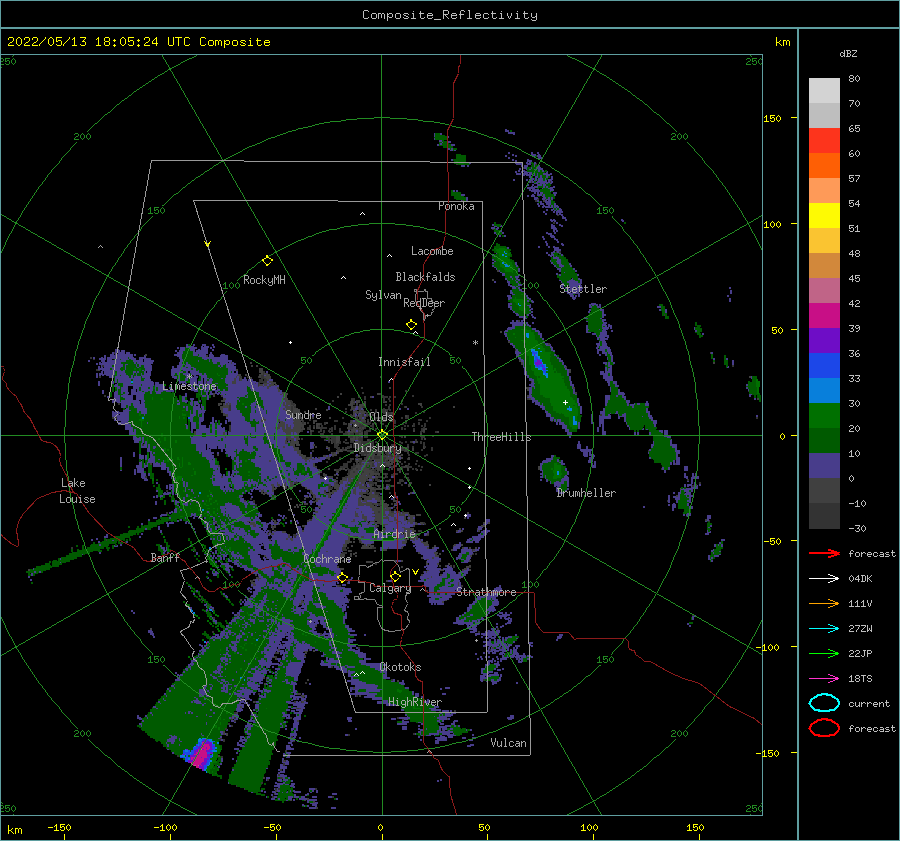
Task: Click the HighRiver town label
Action: click(x=415, y=702)
